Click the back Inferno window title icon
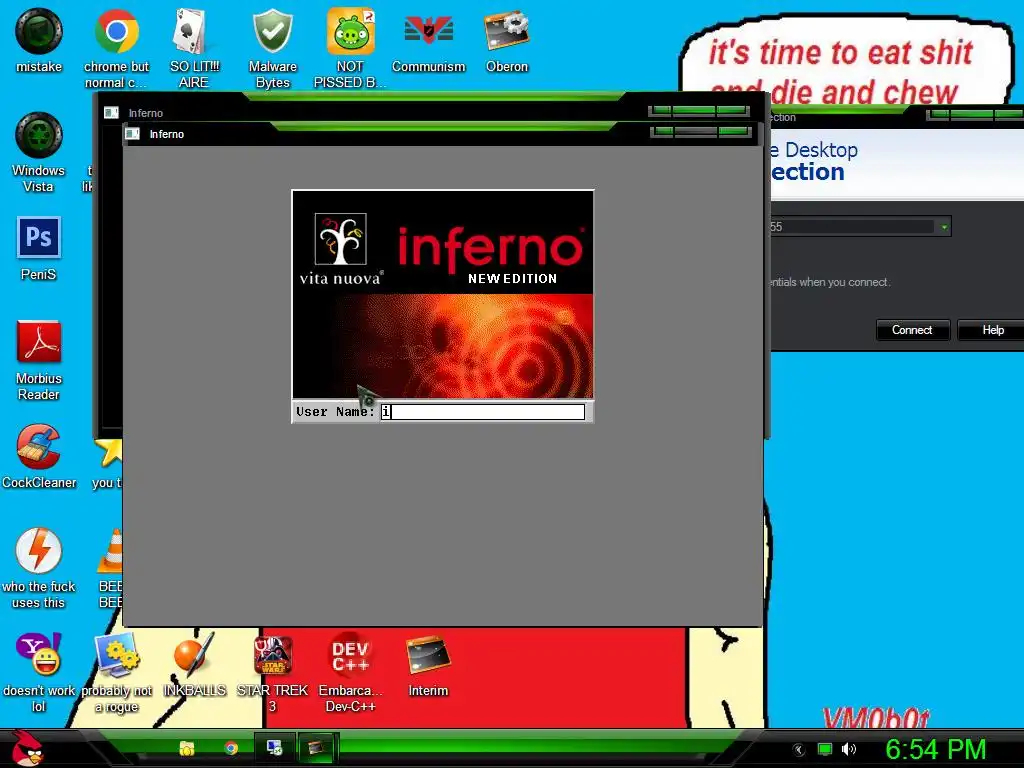Viewport: 1024px width, 768px height. [111, 113]
